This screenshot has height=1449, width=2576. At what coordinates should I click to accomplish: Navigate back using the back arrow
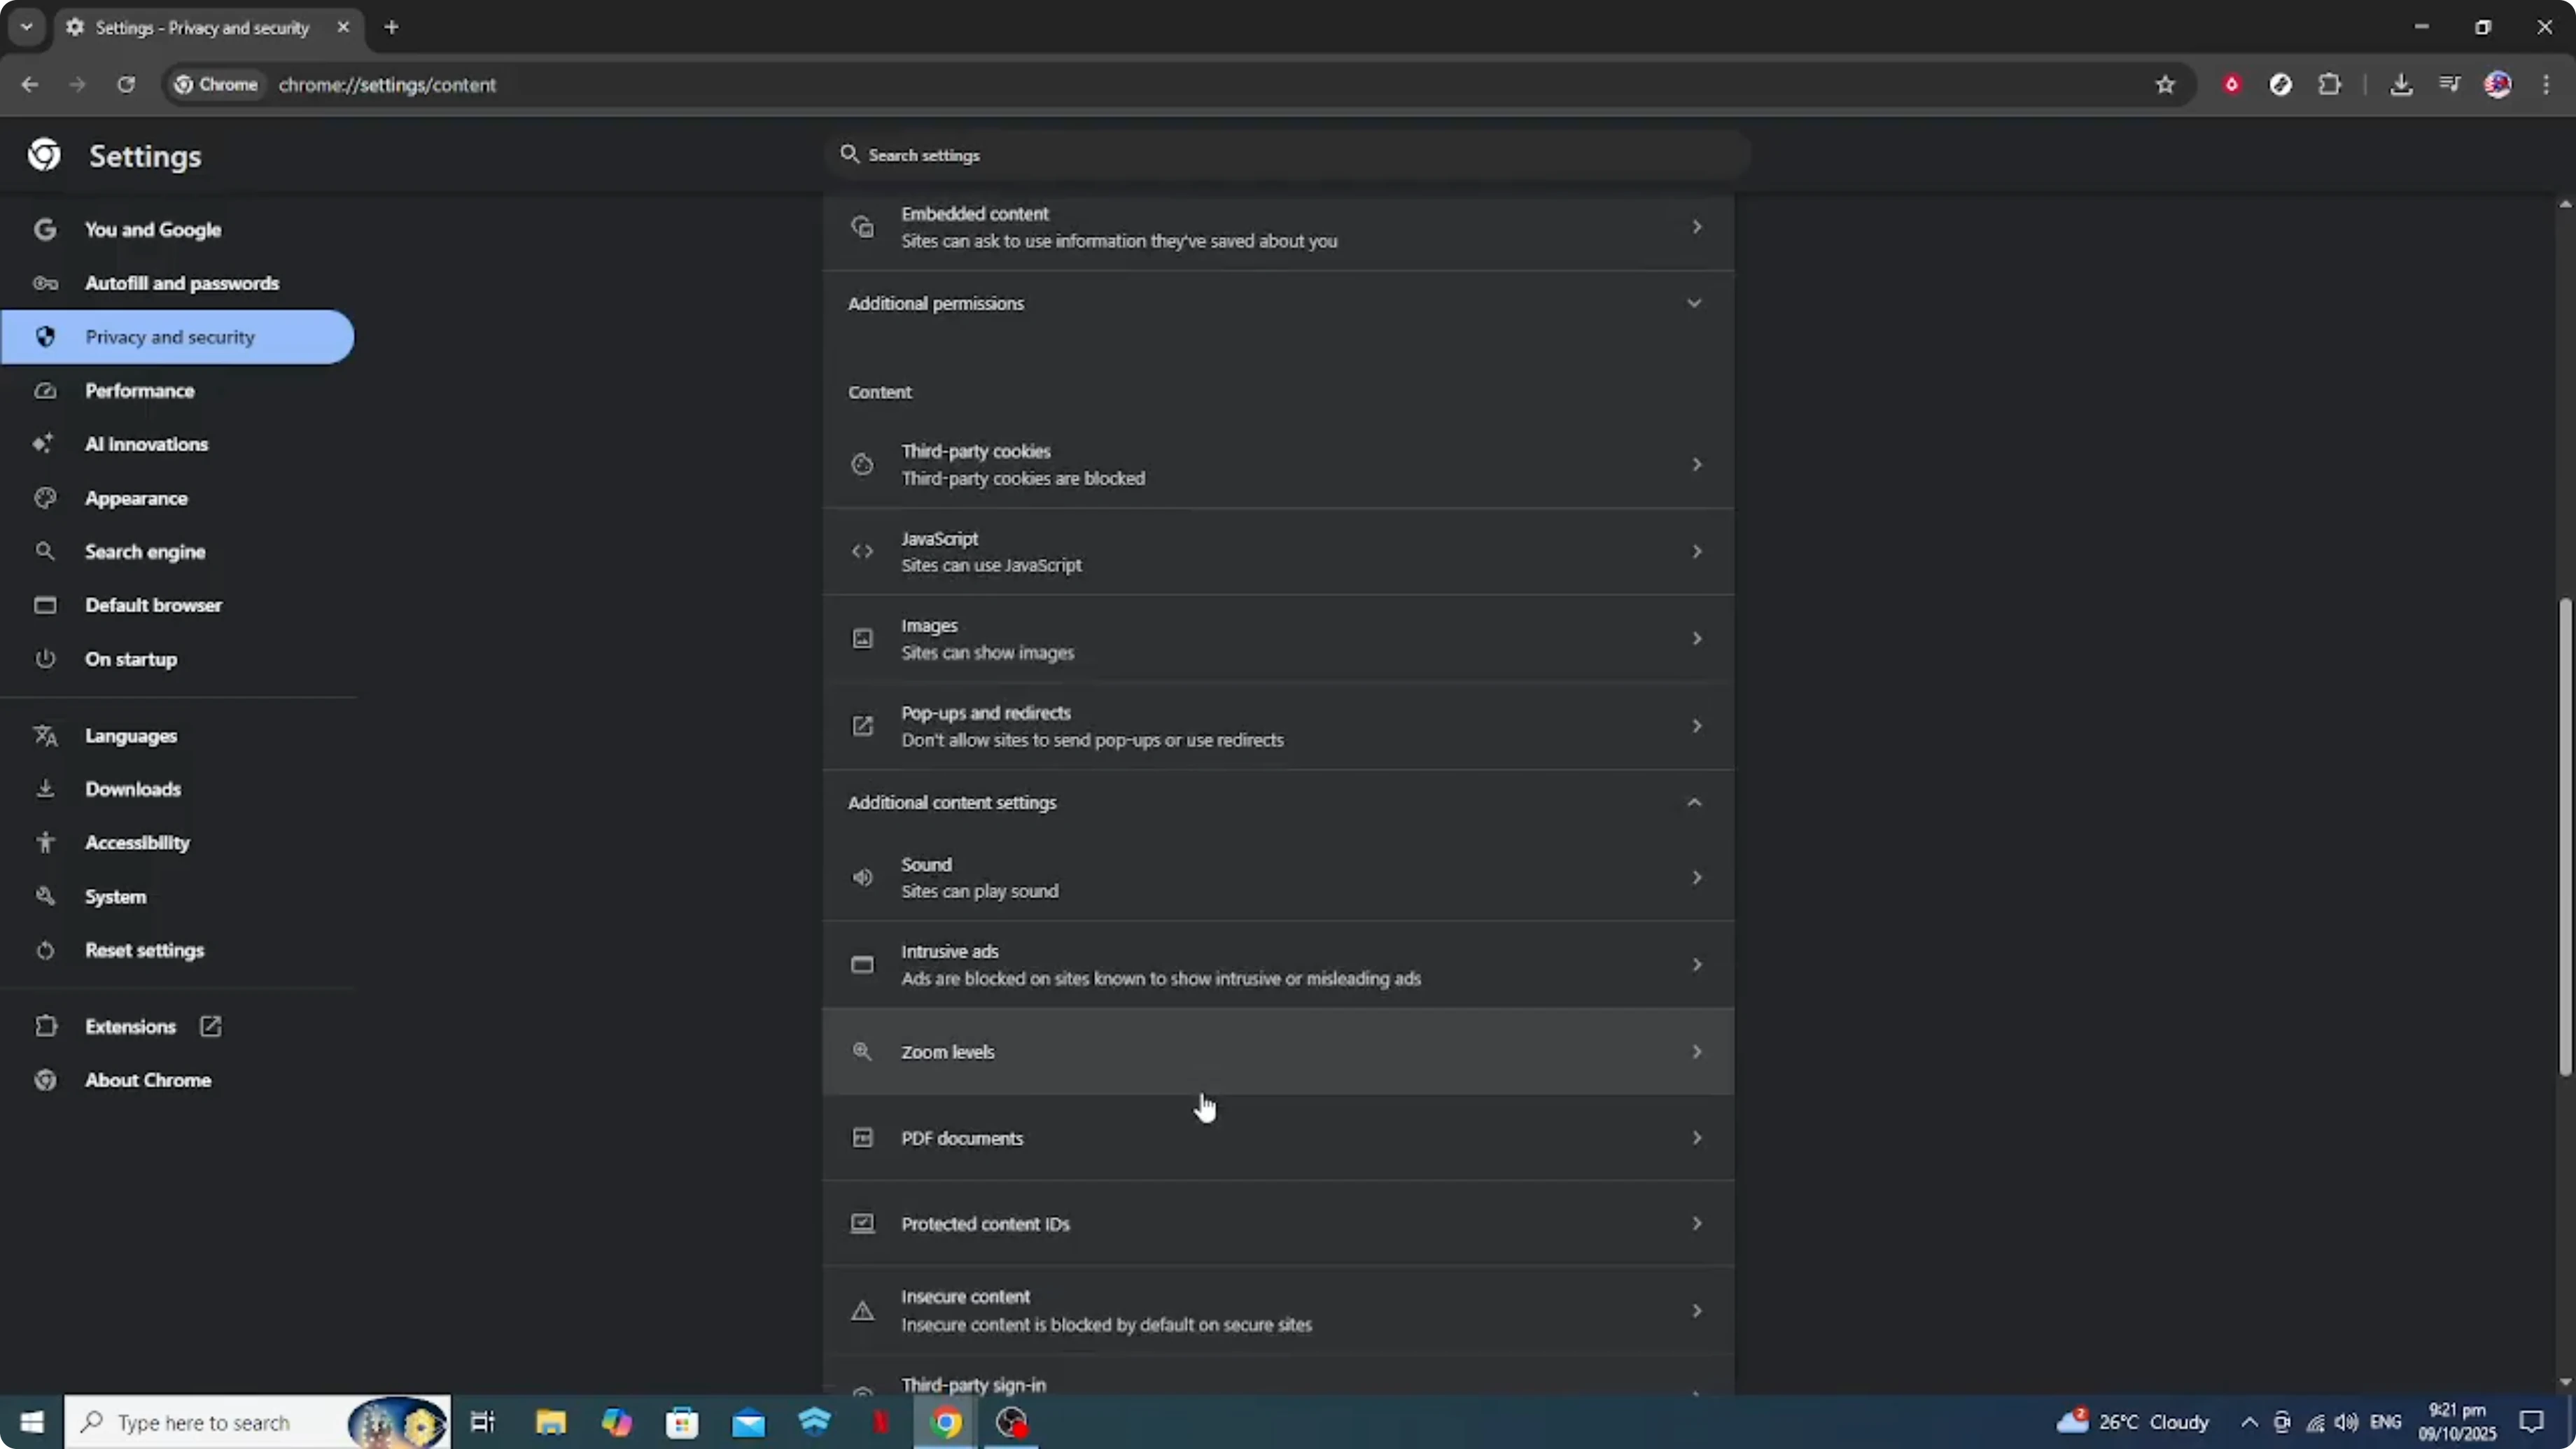click(29, 85)
